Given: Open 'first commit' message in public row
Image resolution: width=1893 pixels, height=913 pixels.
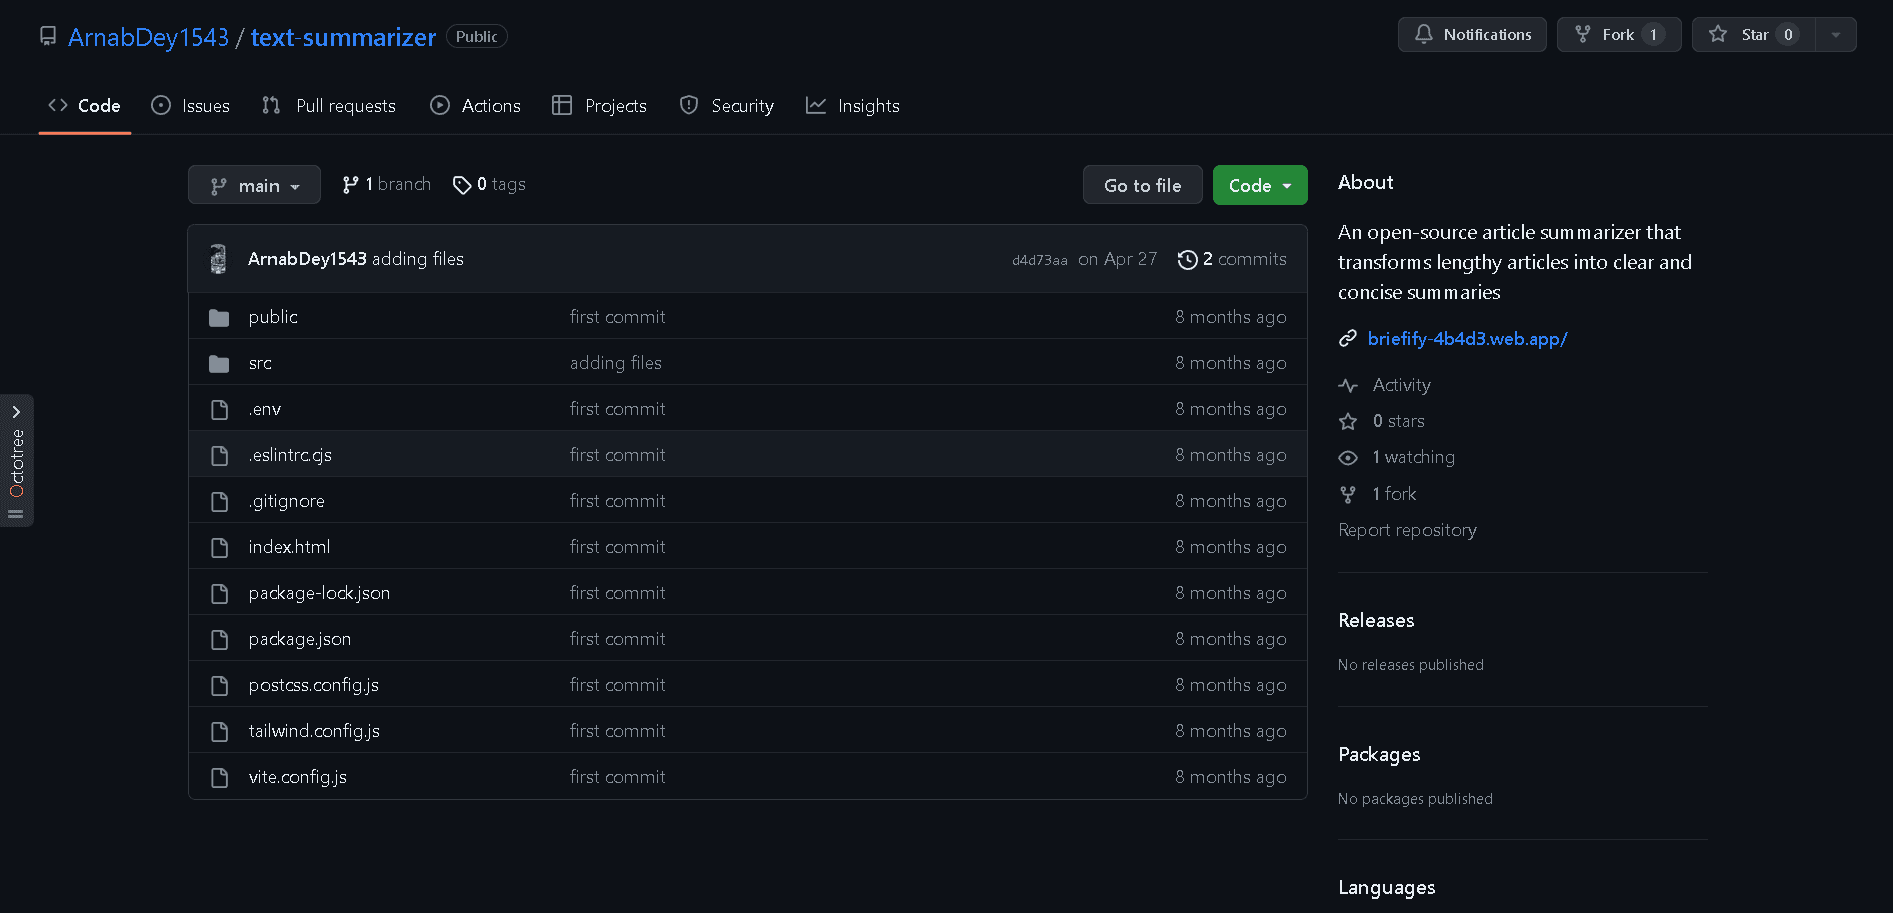Looking at the screenshot, I should coord(618,317).
